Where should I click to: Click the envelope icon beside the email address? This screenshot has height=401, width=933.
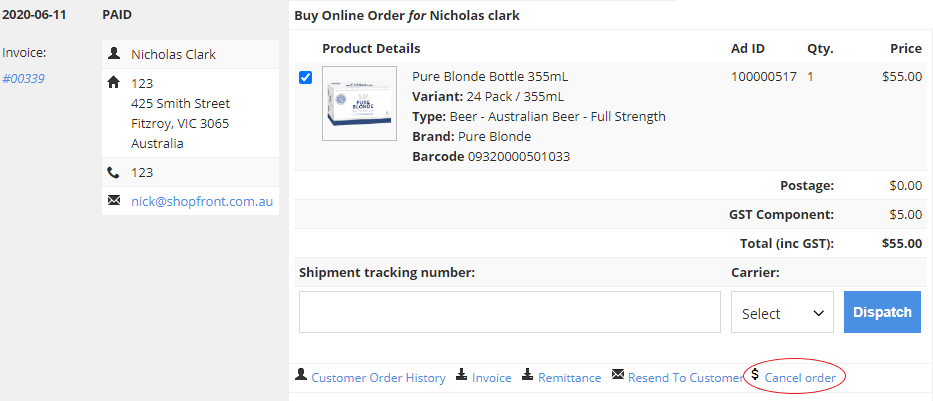click(114, 200)
